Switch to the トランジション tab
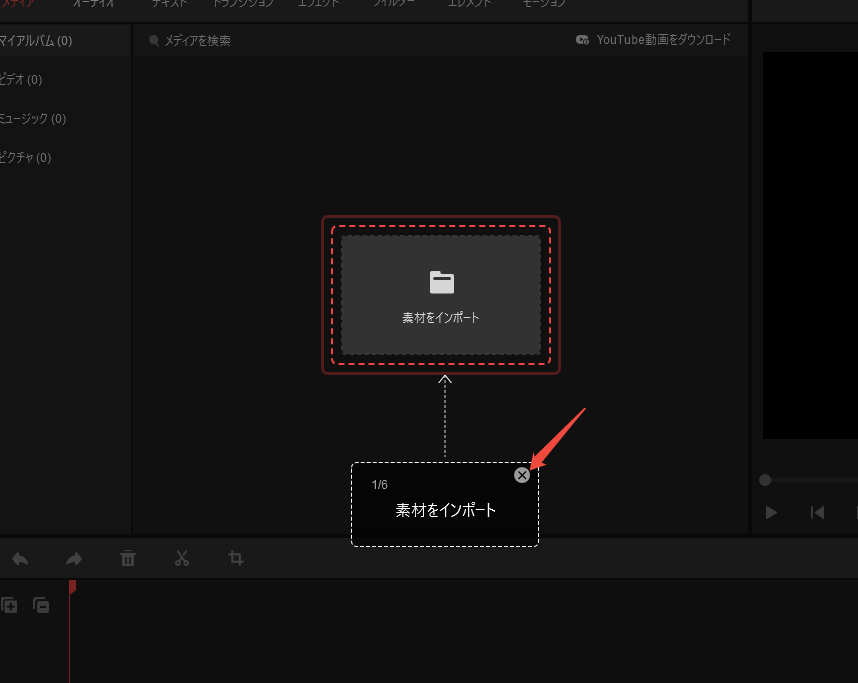 pyautogui.click(x=243, y=3)
